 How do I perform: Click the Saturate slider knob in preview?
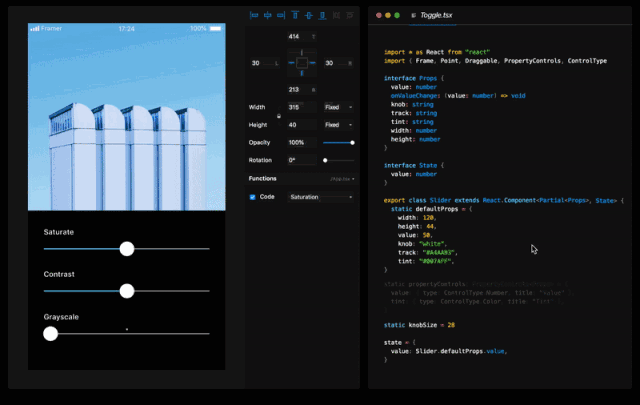point(127,248)
